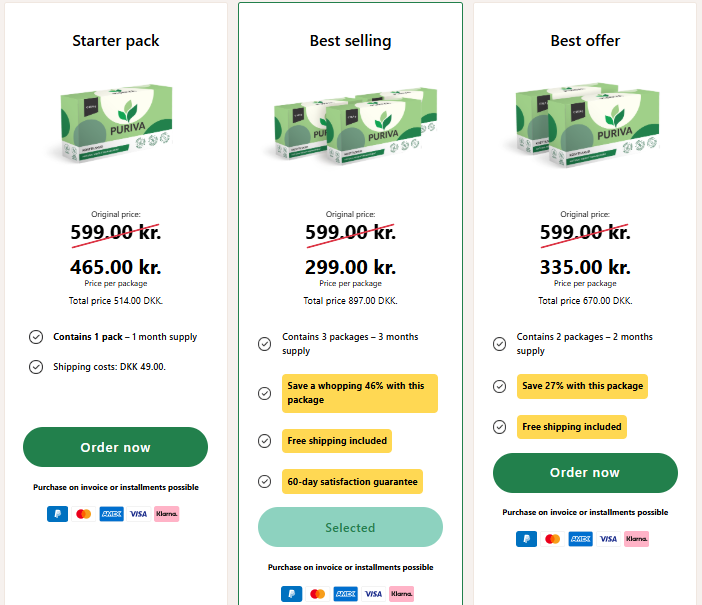Click checkmark beside 'Save 27% with this package'

coord(500,386)
